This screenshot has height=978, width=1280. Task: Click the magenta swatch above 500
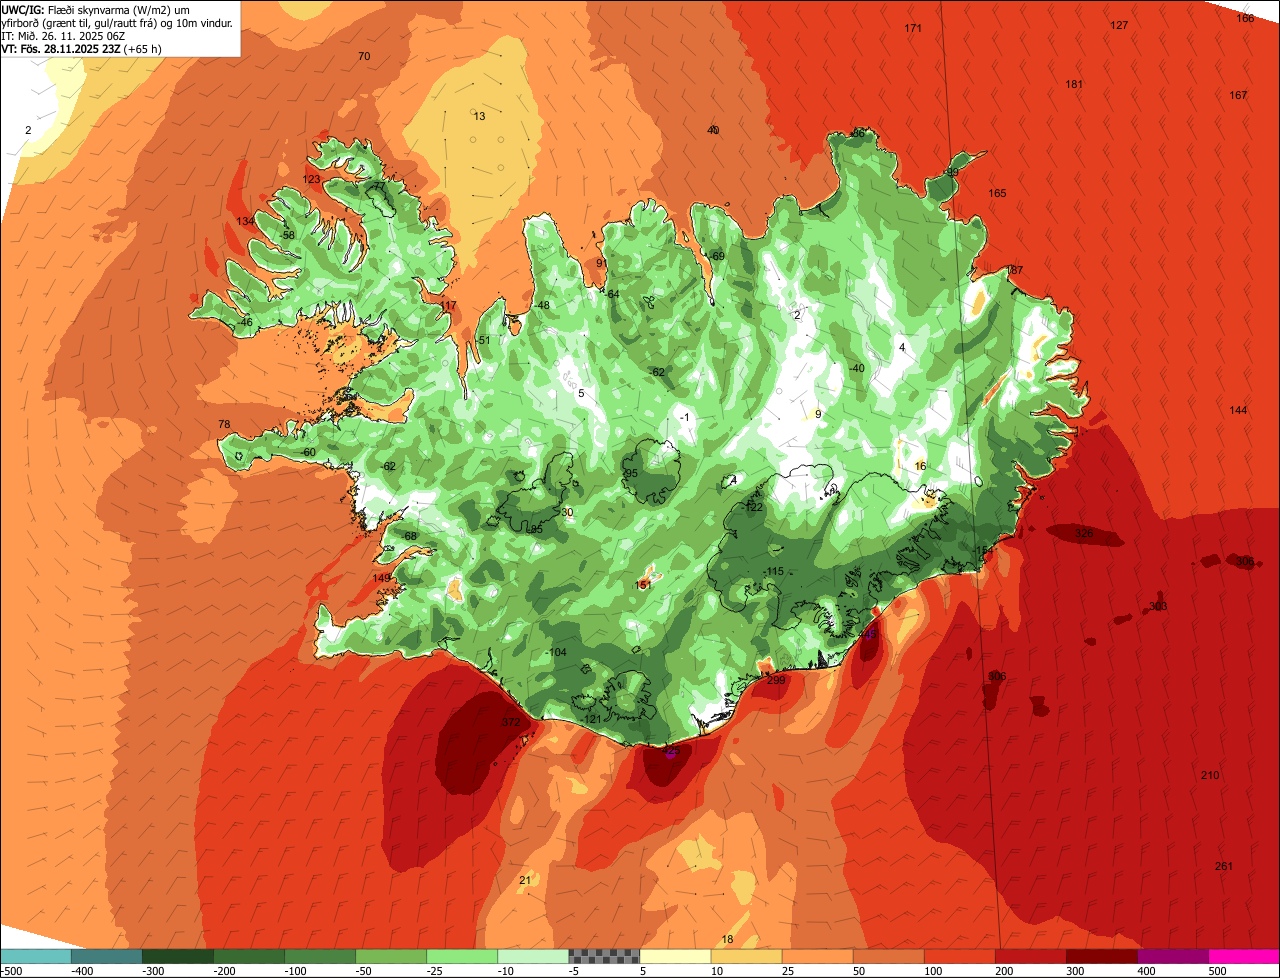pos(1244,956)
